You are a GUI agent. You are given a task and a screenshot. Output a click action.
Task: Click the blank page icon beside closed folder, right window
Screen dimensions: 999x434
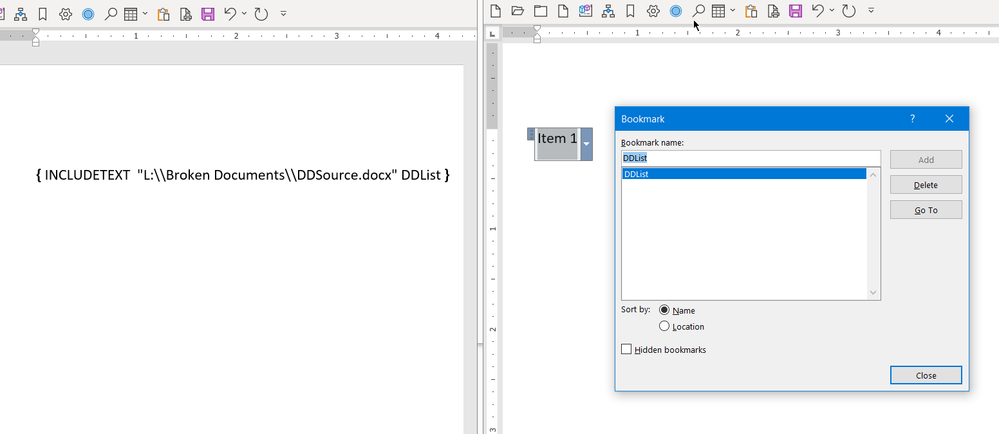(563, 11)
